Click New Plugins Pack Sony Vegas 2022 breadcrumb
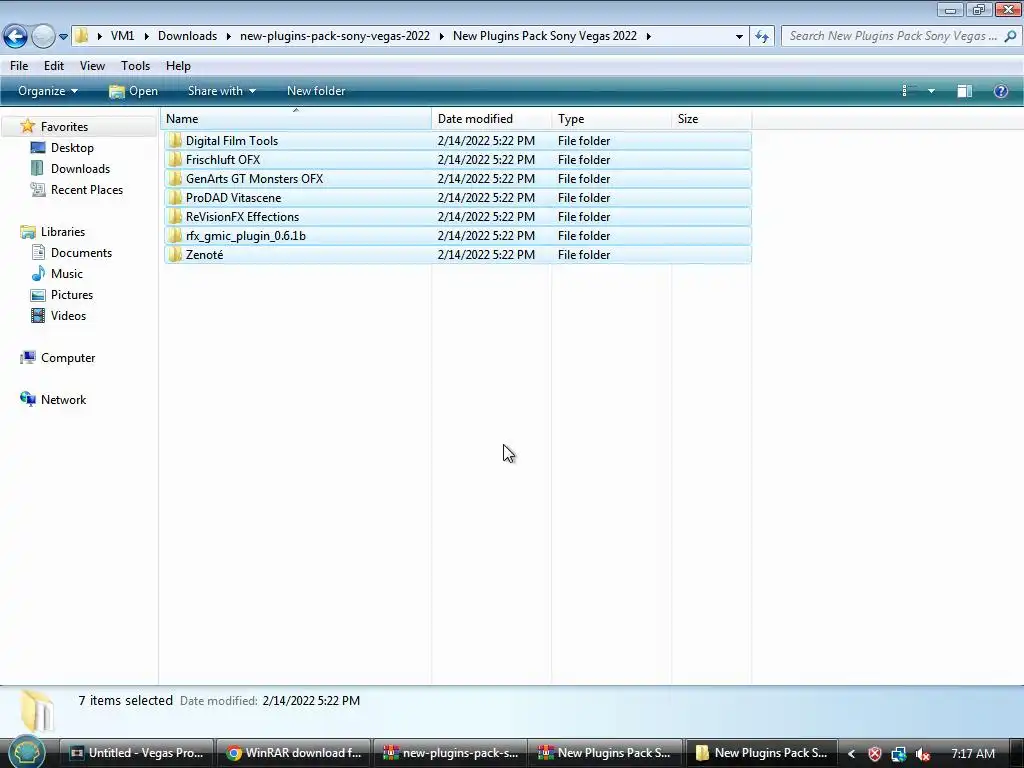Viewport: 1024px width, 768px height. tap(545, 36)
